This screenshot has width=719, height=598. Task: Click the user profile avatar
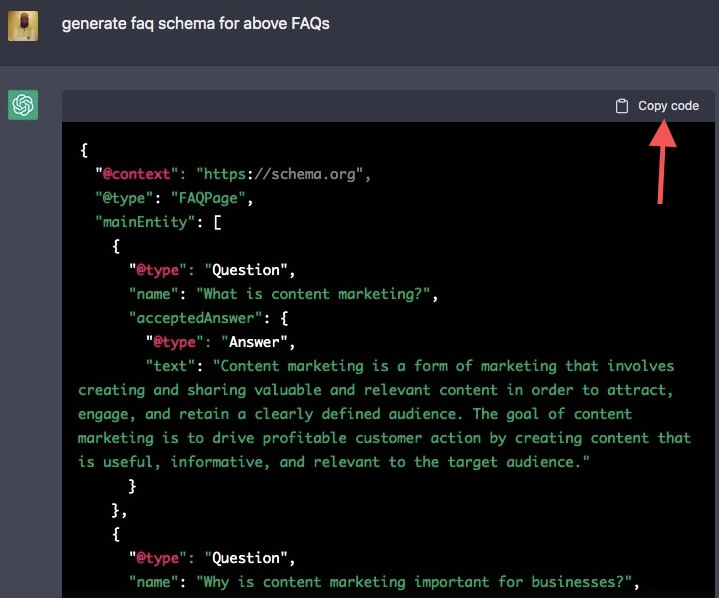pos(23,25)
